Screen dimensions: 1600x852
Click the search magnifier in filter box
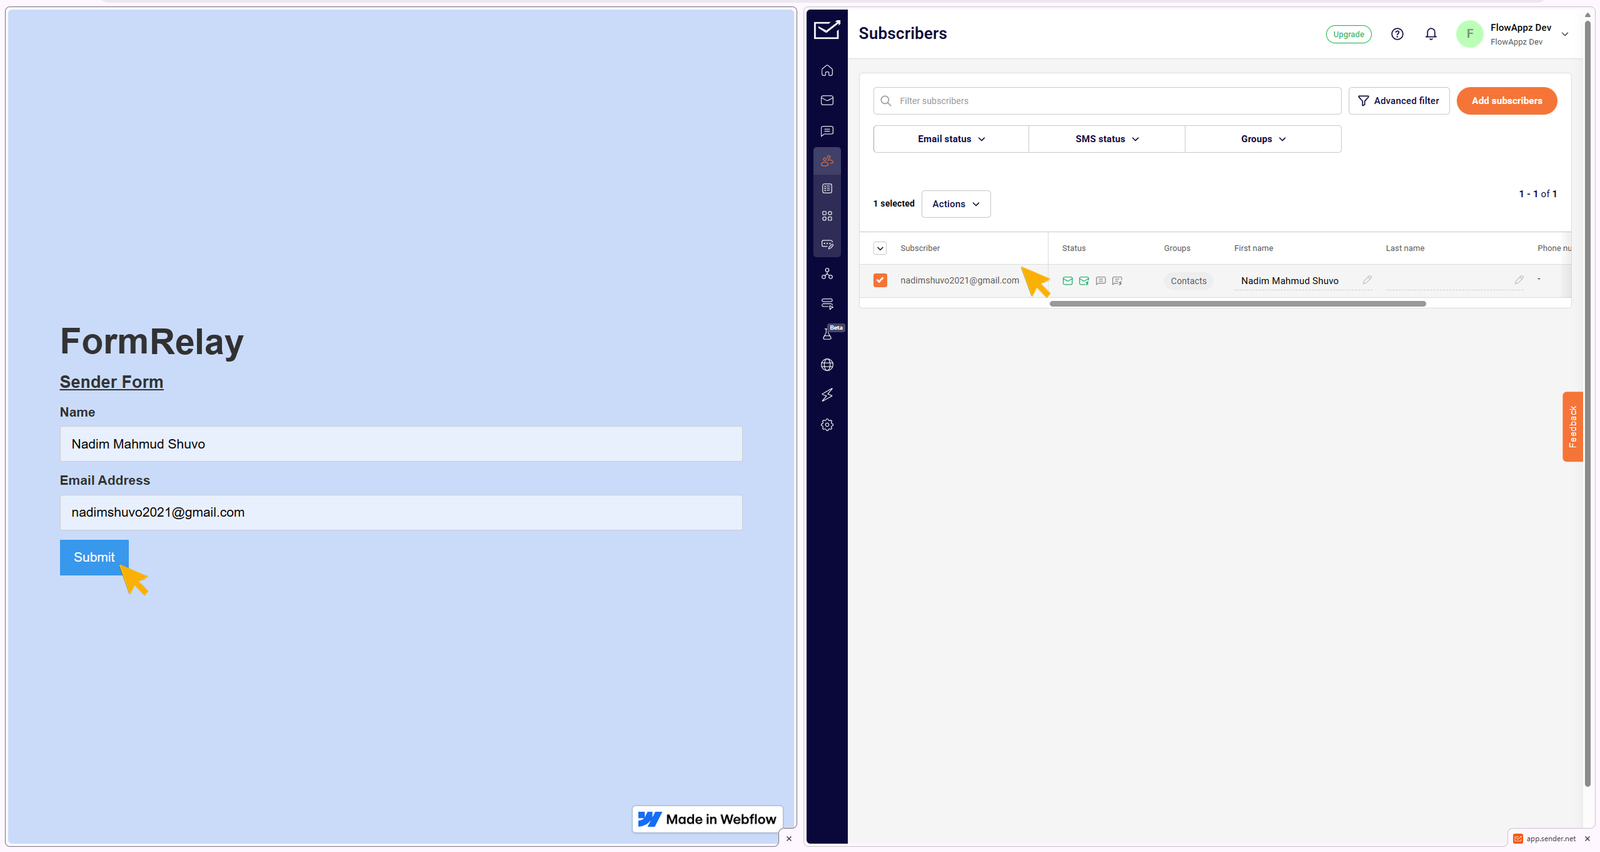pyautogui.click(x=886, y=101)
